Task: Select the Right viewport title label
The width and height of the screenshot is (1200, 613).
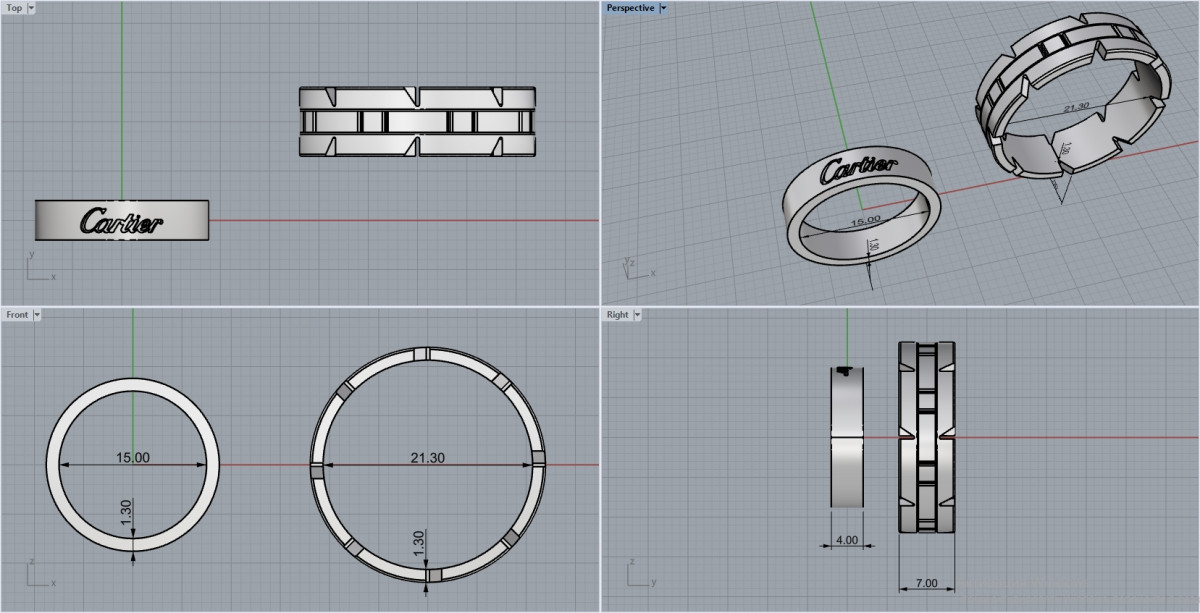Action: coord(617,315)
